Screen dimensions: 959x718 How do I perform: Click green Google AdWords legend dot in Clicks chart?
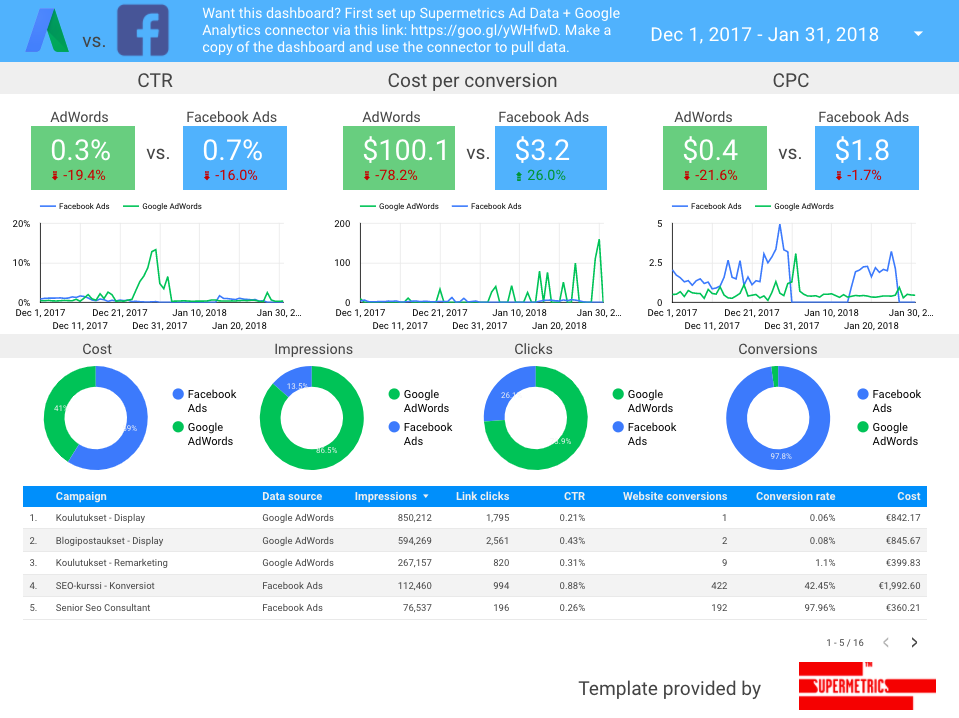point(618,394)
